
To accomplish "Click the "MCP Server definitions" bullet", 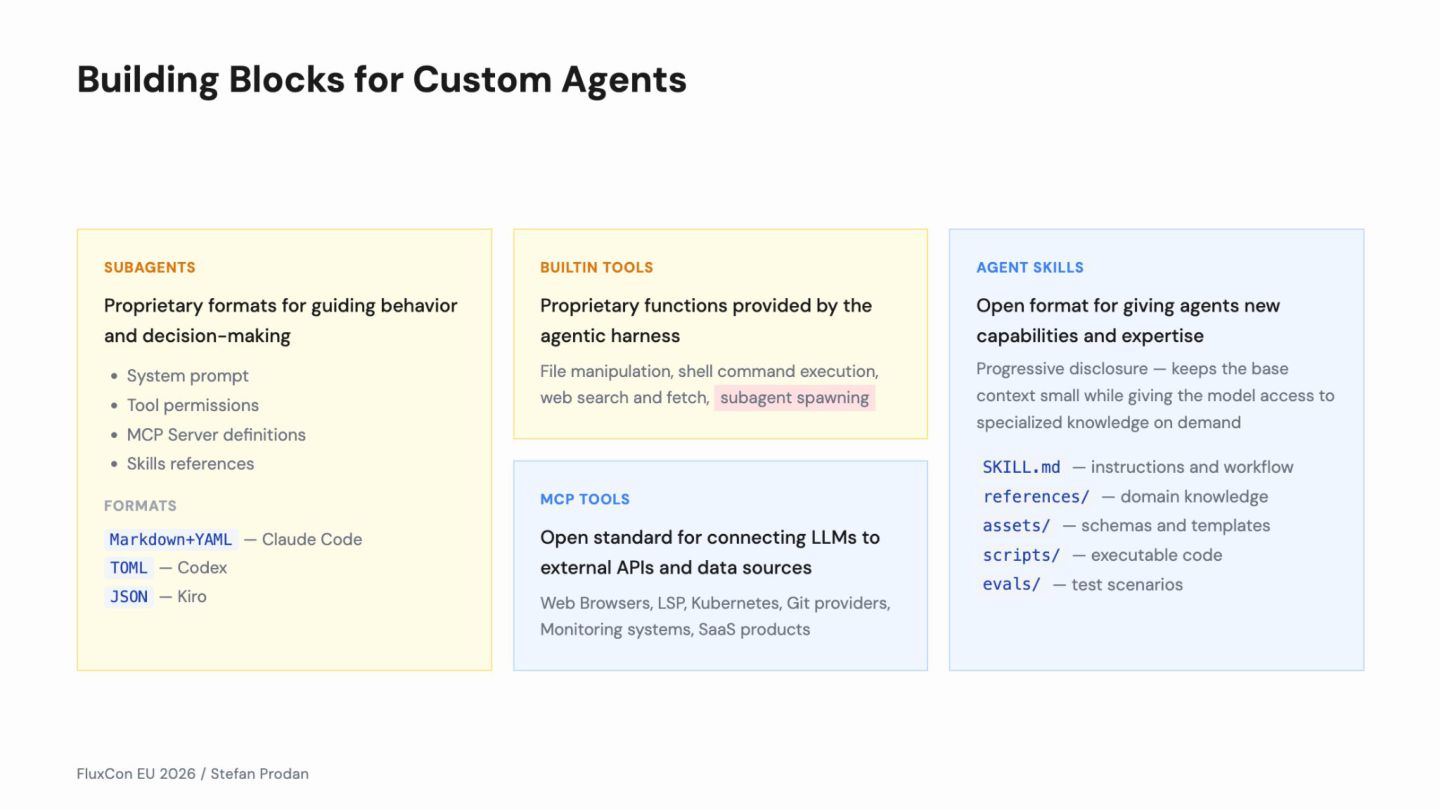I will 216,435.
